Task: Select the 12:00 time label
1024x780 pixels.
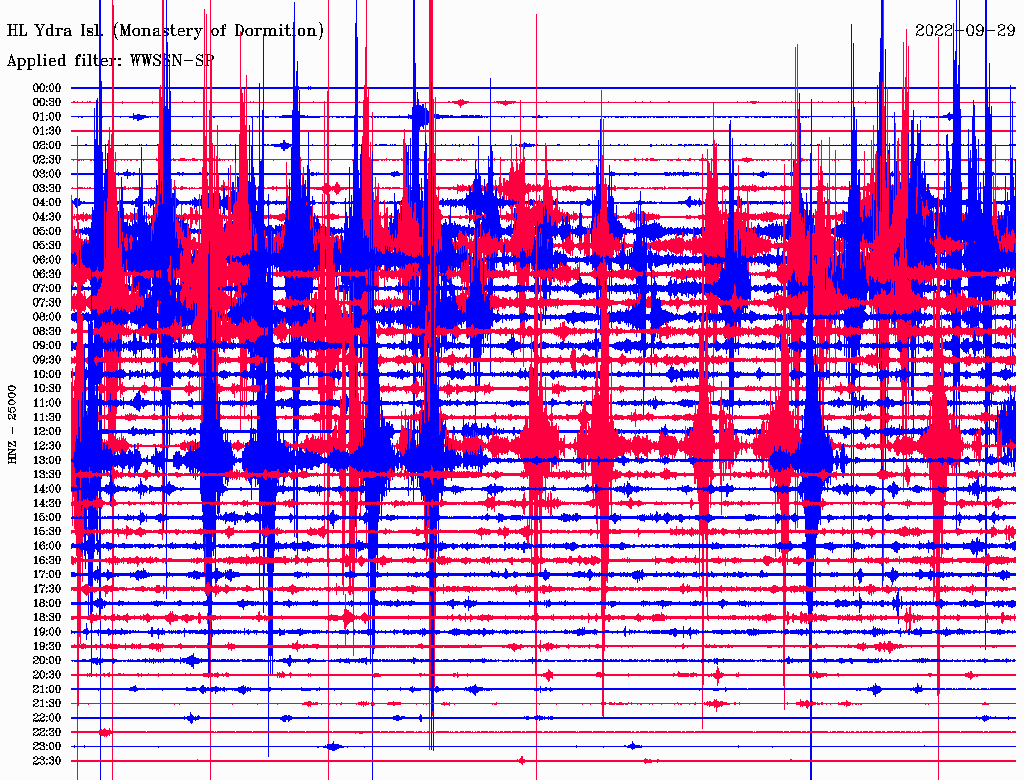Action: click(47, 432)
